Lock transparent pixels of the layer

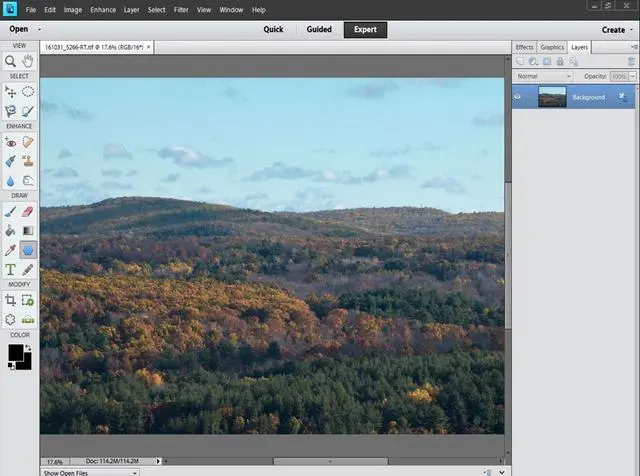click(x=574, y=61)
